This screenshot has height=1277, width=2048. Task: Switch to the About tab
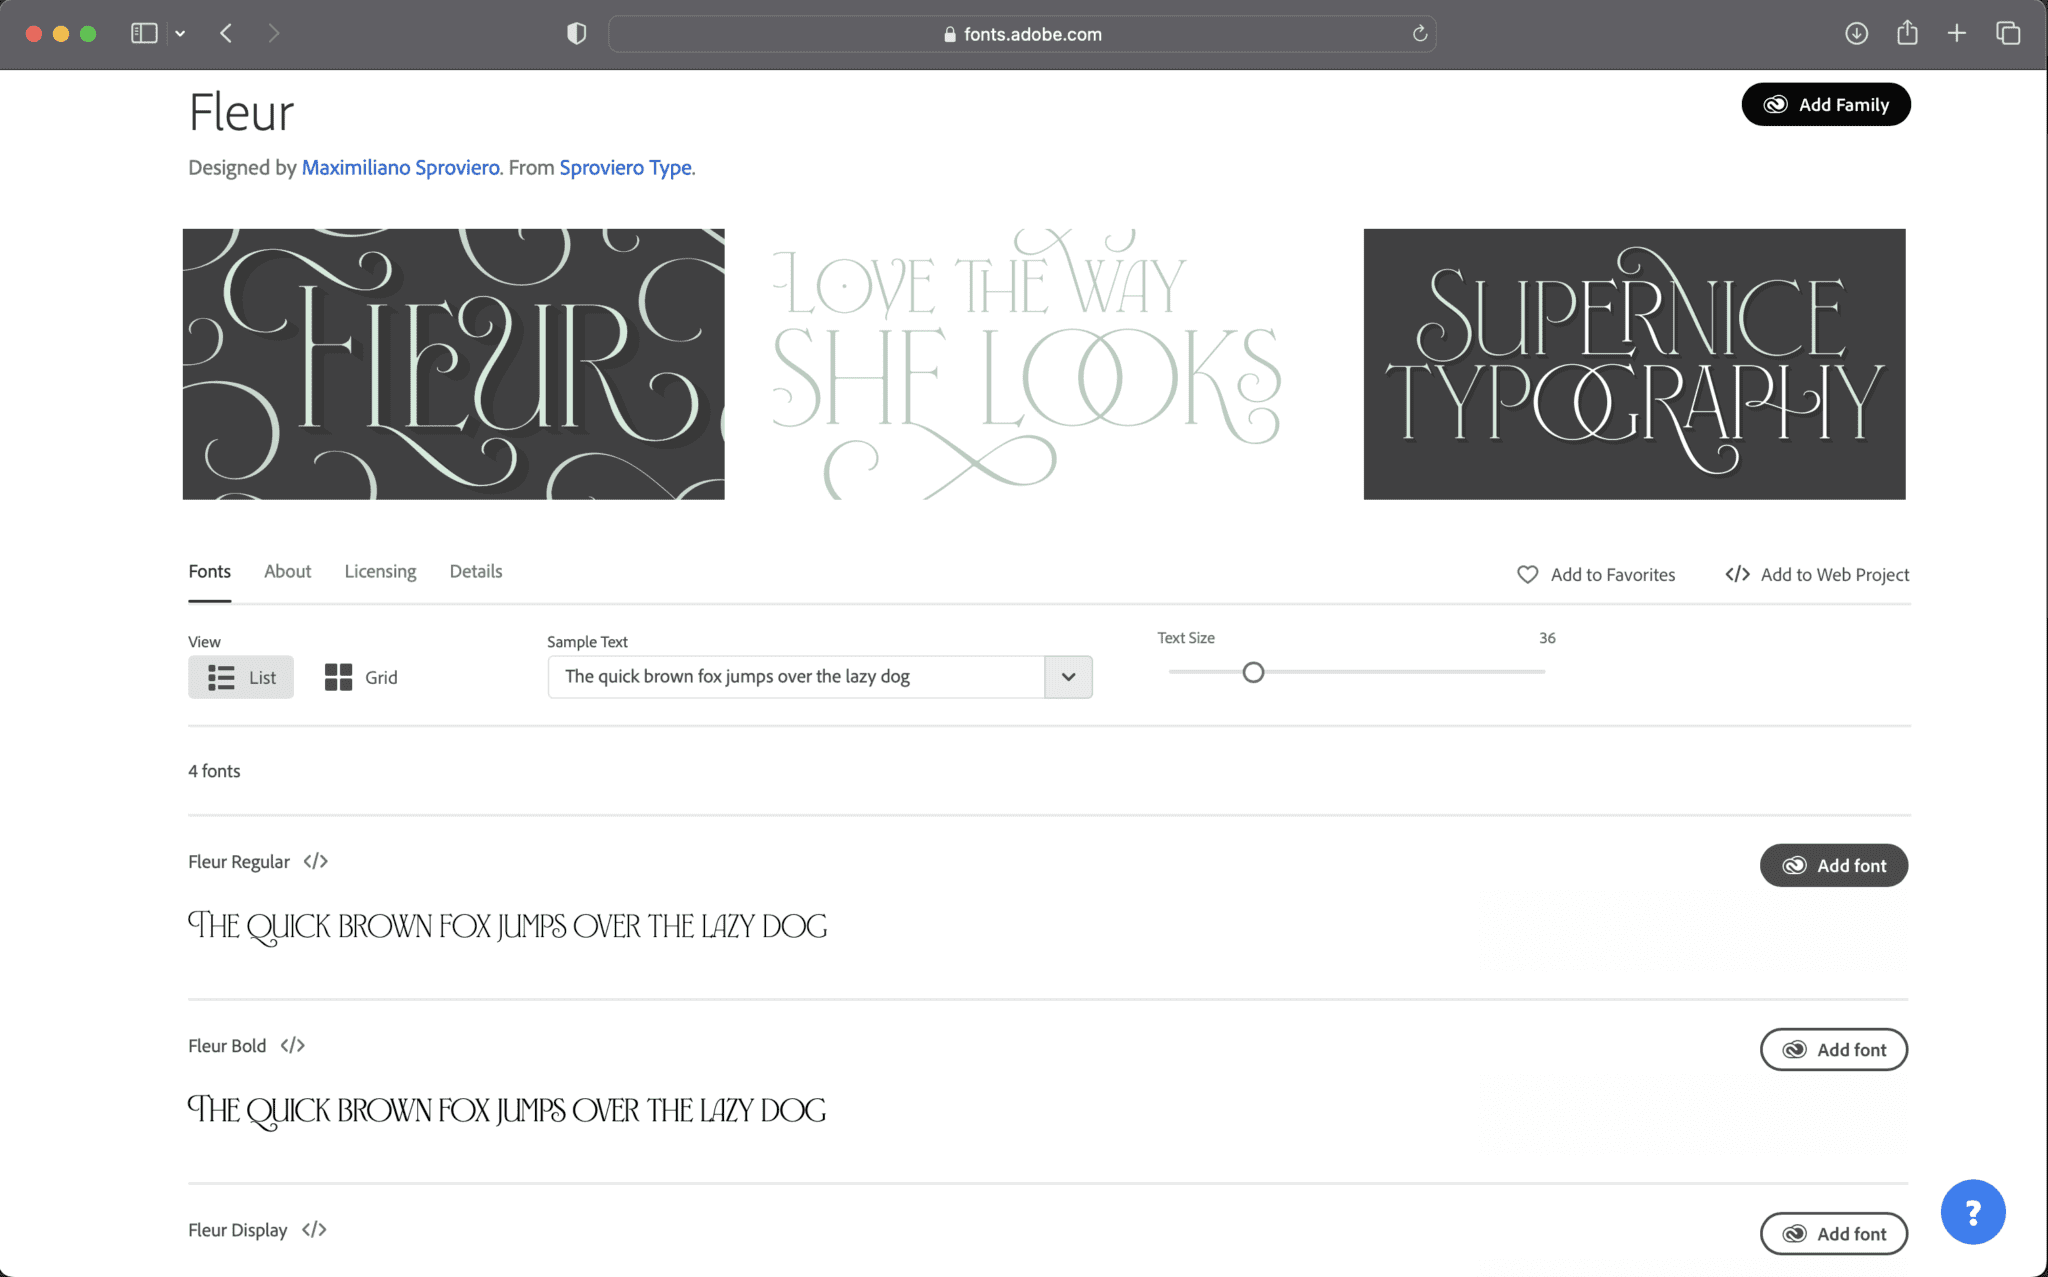(x=287, y=571)
